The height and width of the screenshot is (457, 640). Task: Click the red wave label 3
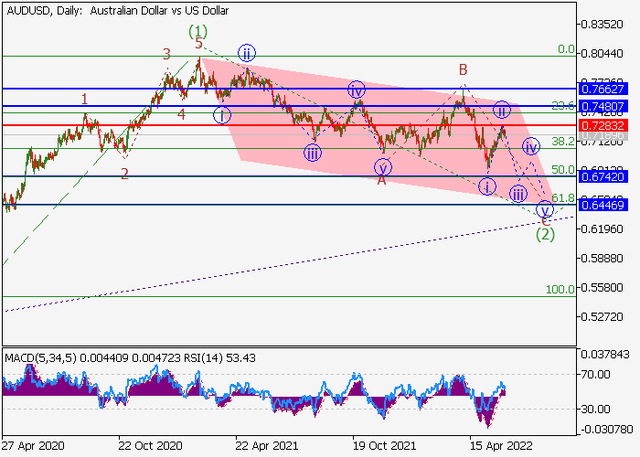167,53
